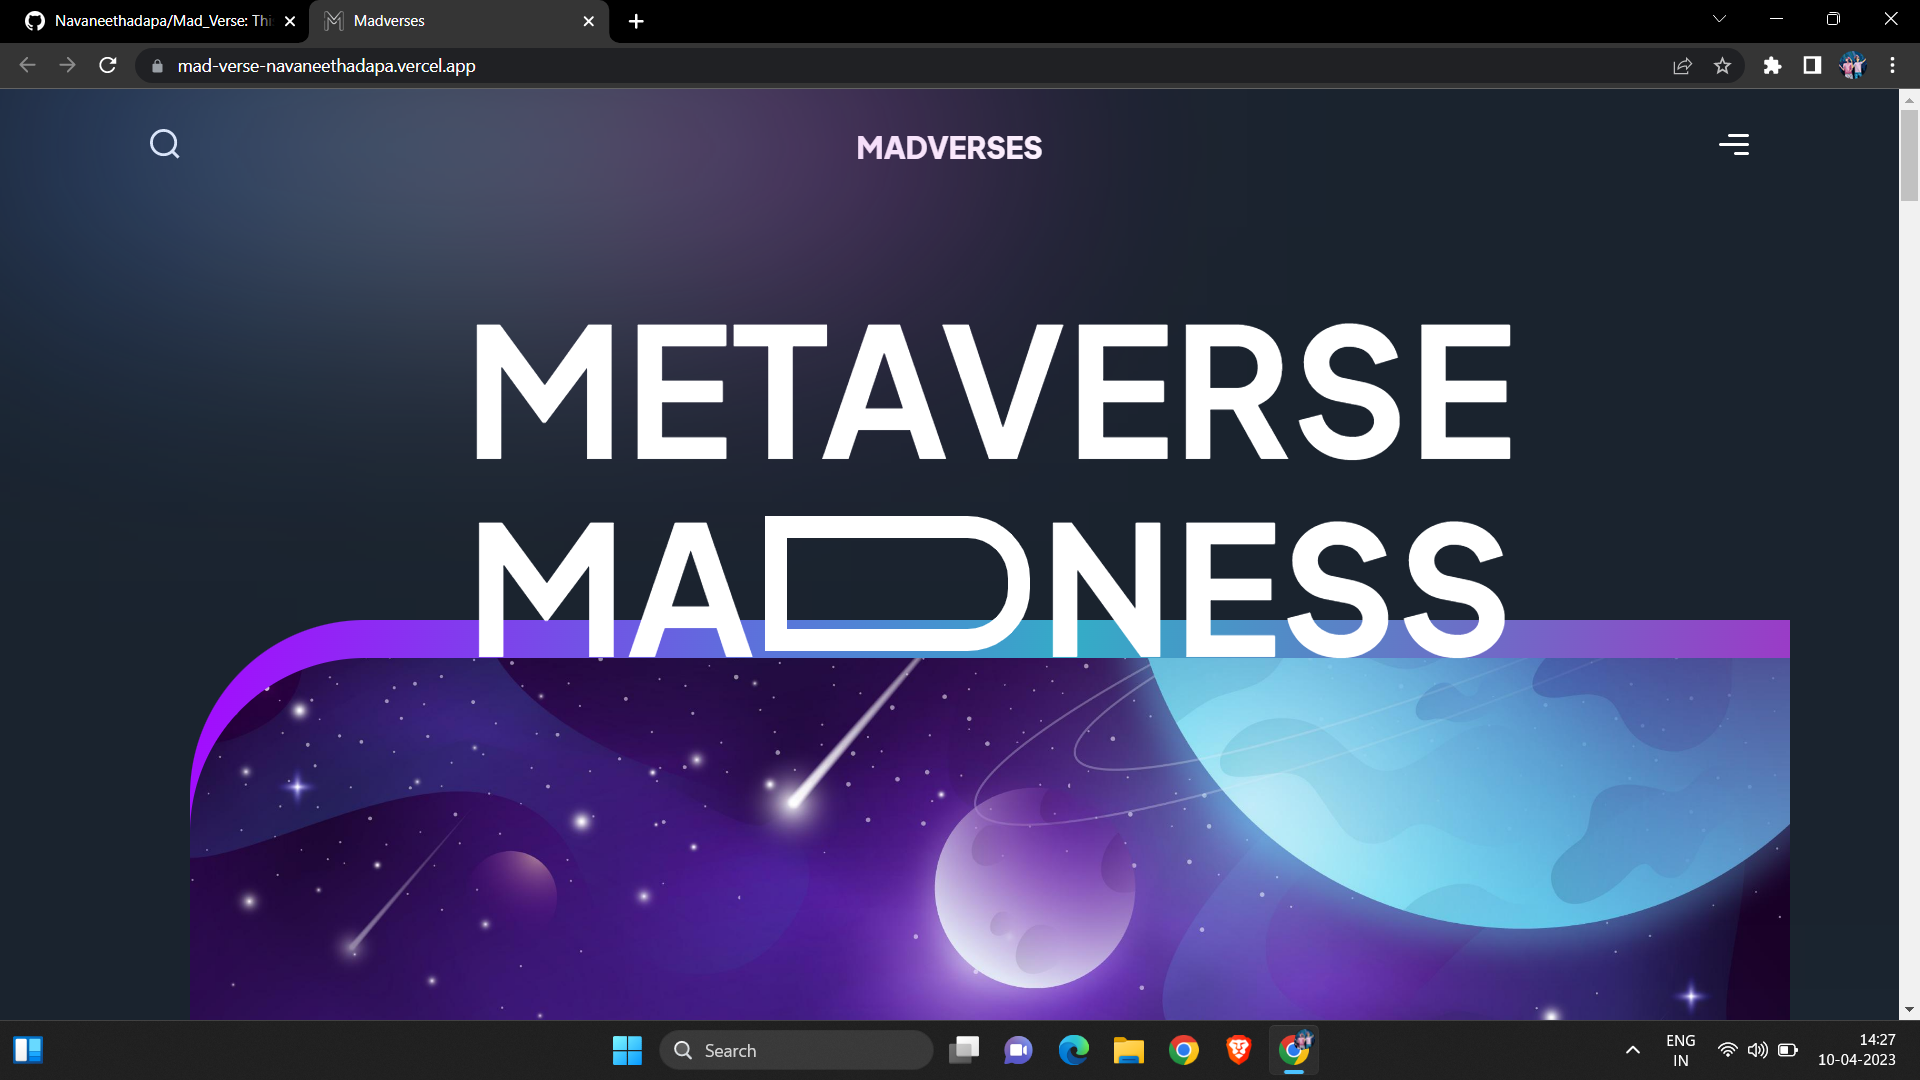
Task: Open the Madverses hamburger navigation menu
Action: [1733, 144]
